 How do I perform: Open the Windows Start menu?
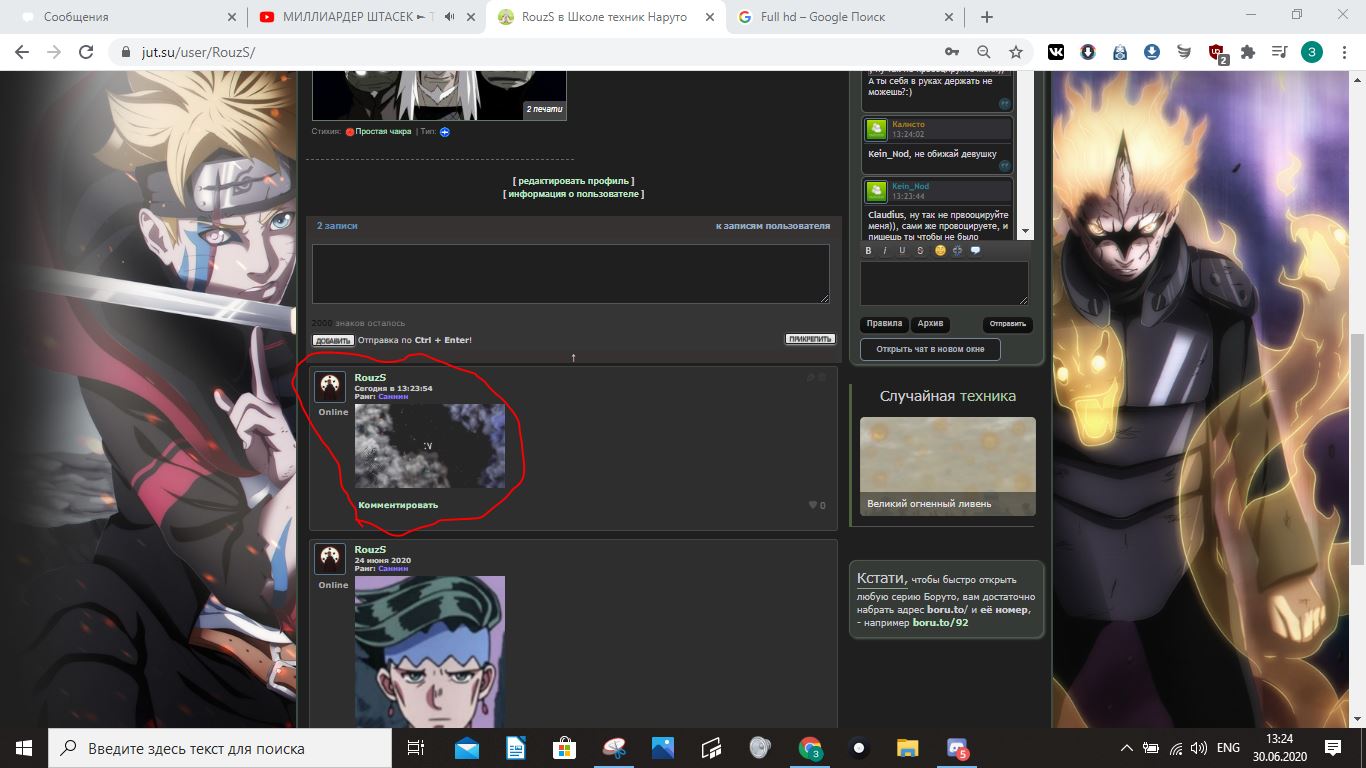(x=24, y=748)
